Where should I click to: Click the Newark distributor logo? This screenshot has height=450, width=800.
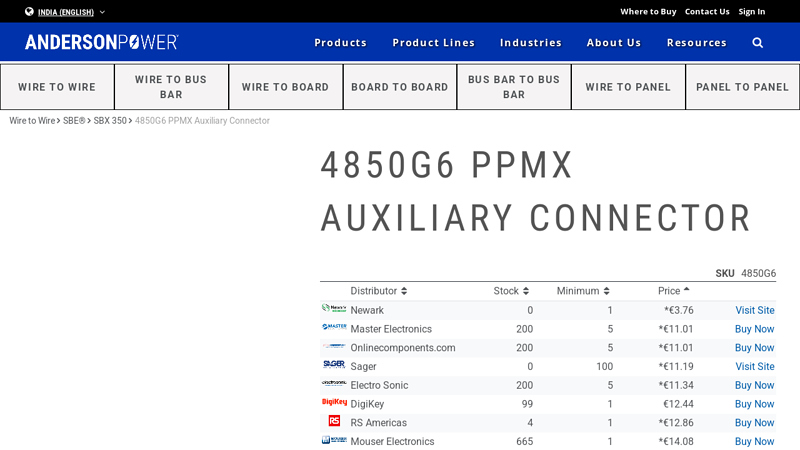[x=334, y=308]
